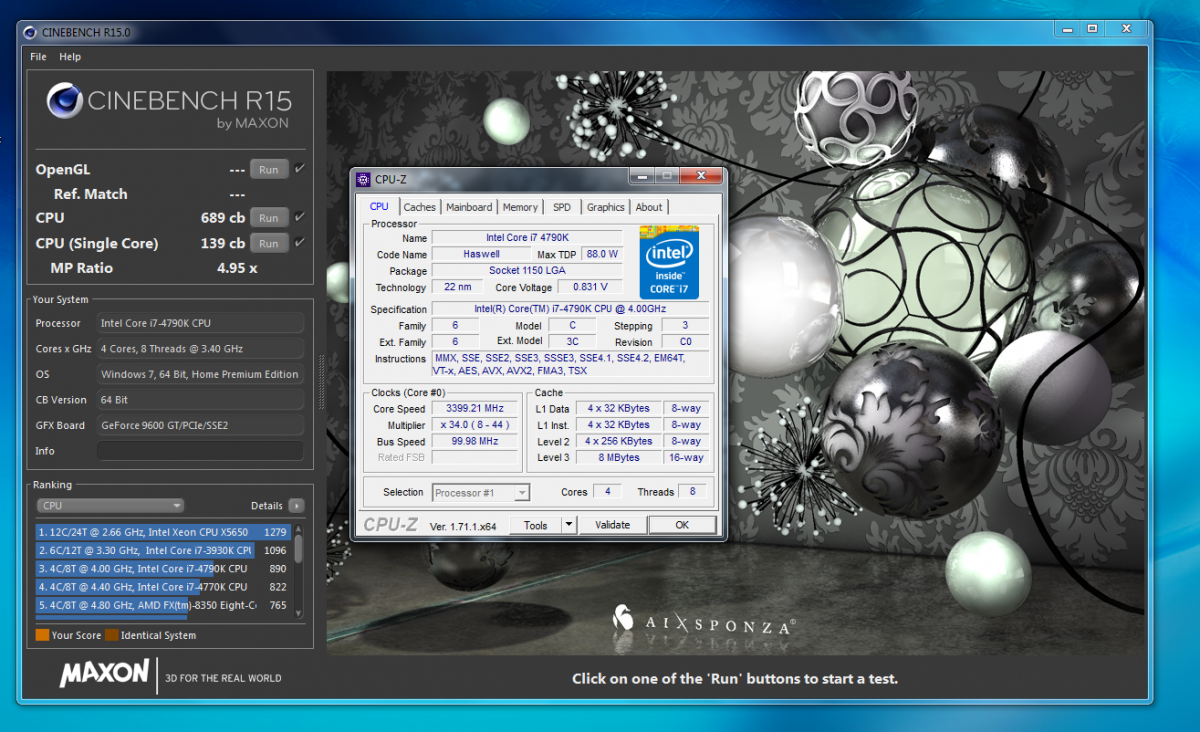Screen dimensions: 1200x732
Task: Click the Cinebench R15 logo icon
Action: point(65,100)
